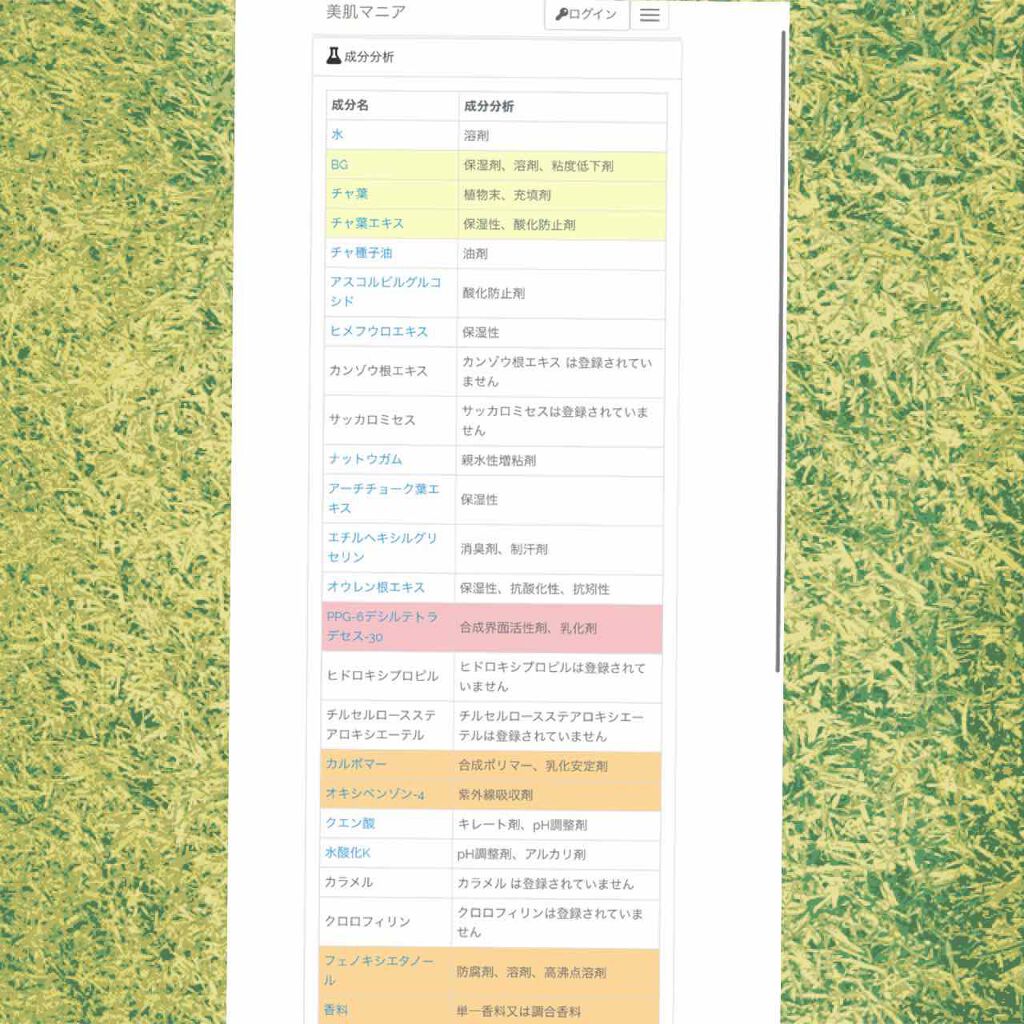View アスコルビルグルコシド ingredient details
The image size is (1024, 1024).
point(384,292)
